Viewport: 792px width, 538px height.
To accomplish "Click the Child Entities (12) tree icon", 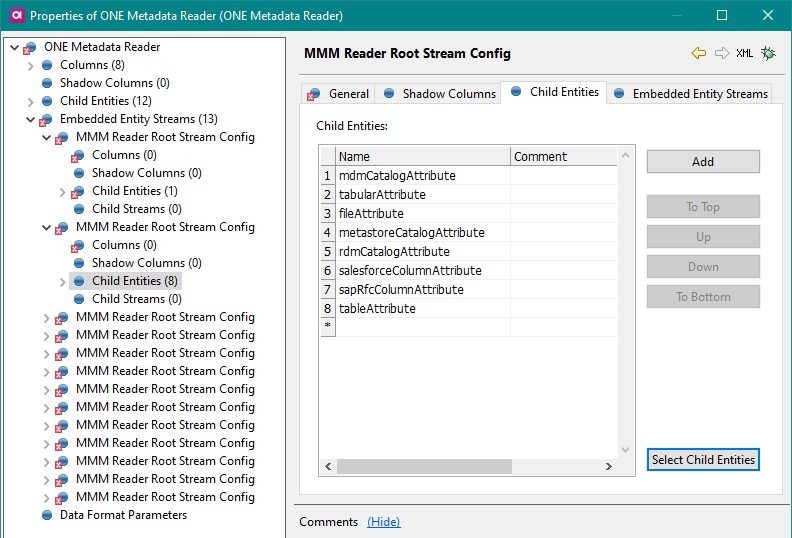I will point(47,101).
